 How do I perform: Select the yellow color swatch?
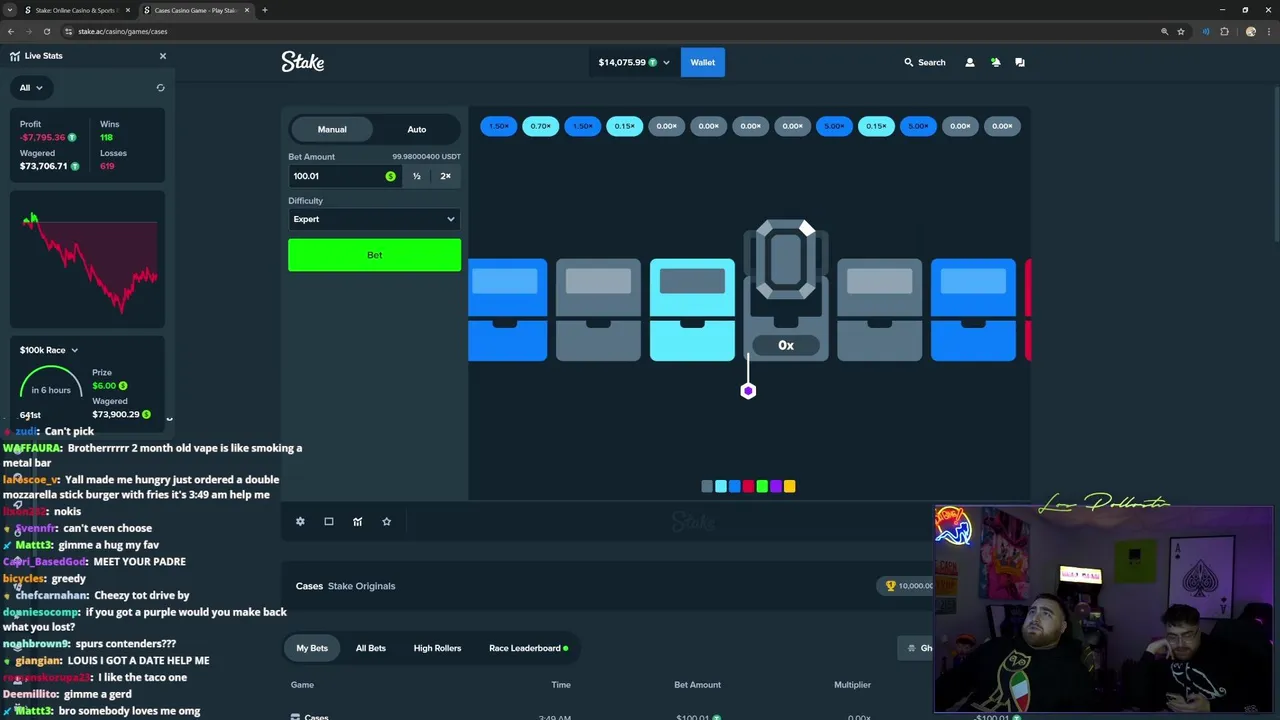pos(790,486)
